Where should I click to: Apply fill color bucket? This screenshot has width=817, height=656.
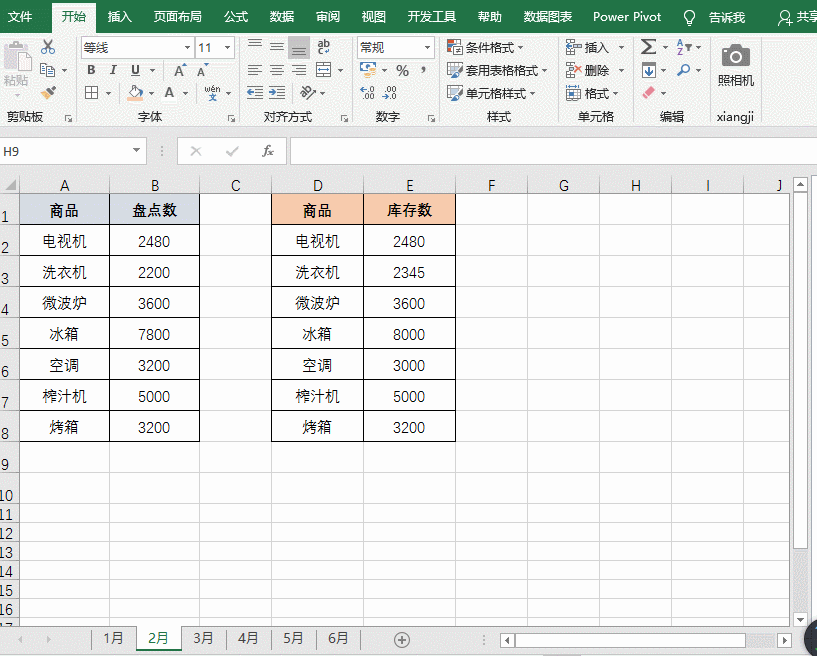[135, 93]
